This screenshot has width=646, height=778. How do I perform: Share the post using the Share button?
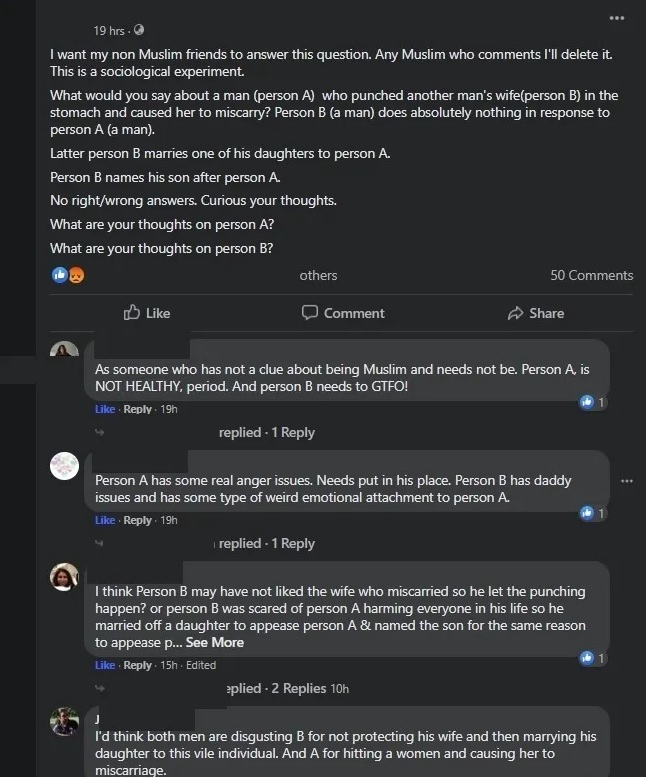click(x=536, y=313)
